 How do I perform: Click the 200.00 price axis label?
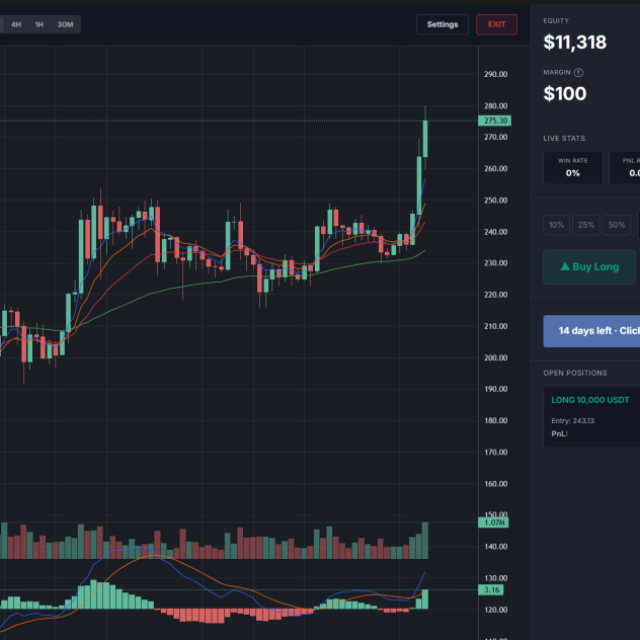tap(496, 358)
